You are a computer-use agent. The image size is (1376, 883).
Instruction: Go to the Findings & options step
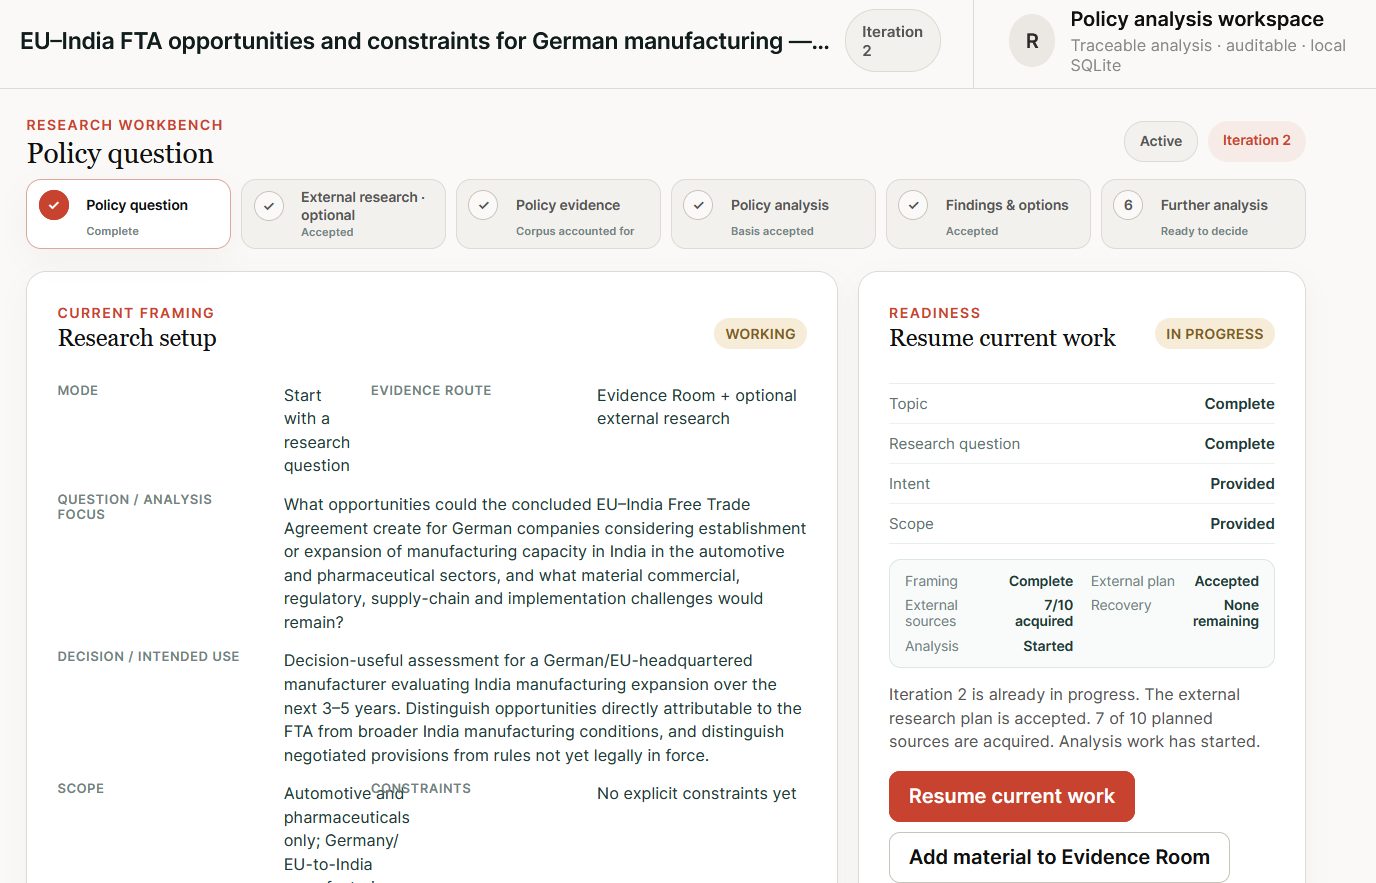pos(989,214)
